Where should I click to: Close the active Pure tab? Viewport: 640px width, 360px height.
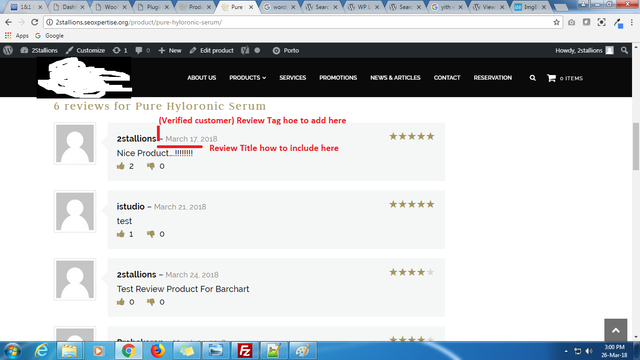(251, 7)
